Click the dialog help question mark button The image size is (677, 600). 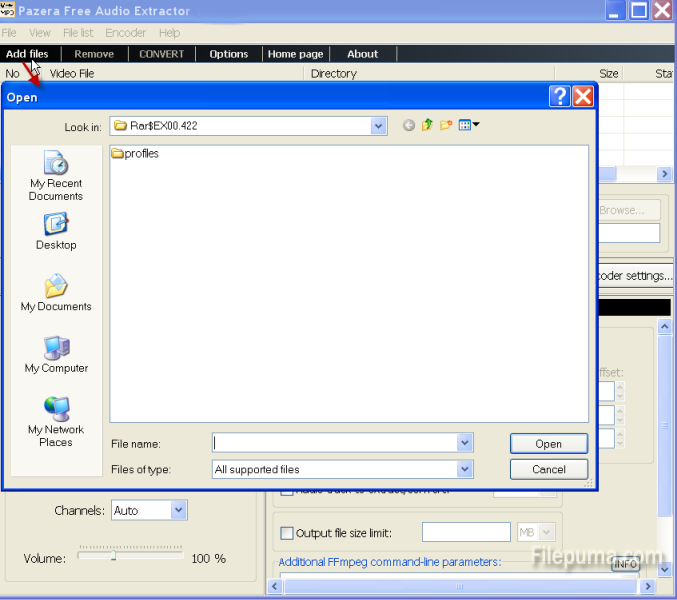[559, 96]
